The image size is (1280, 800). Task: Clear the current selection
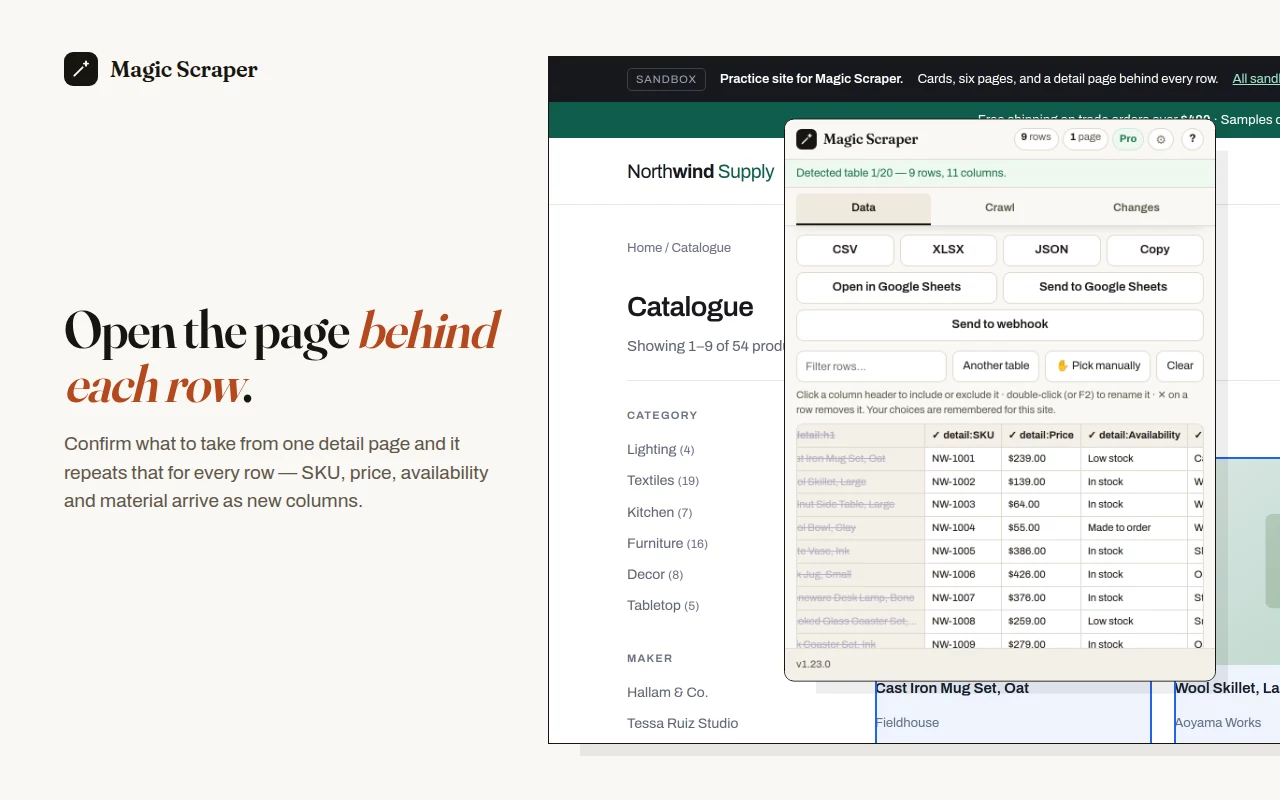tap(1180, 366)
